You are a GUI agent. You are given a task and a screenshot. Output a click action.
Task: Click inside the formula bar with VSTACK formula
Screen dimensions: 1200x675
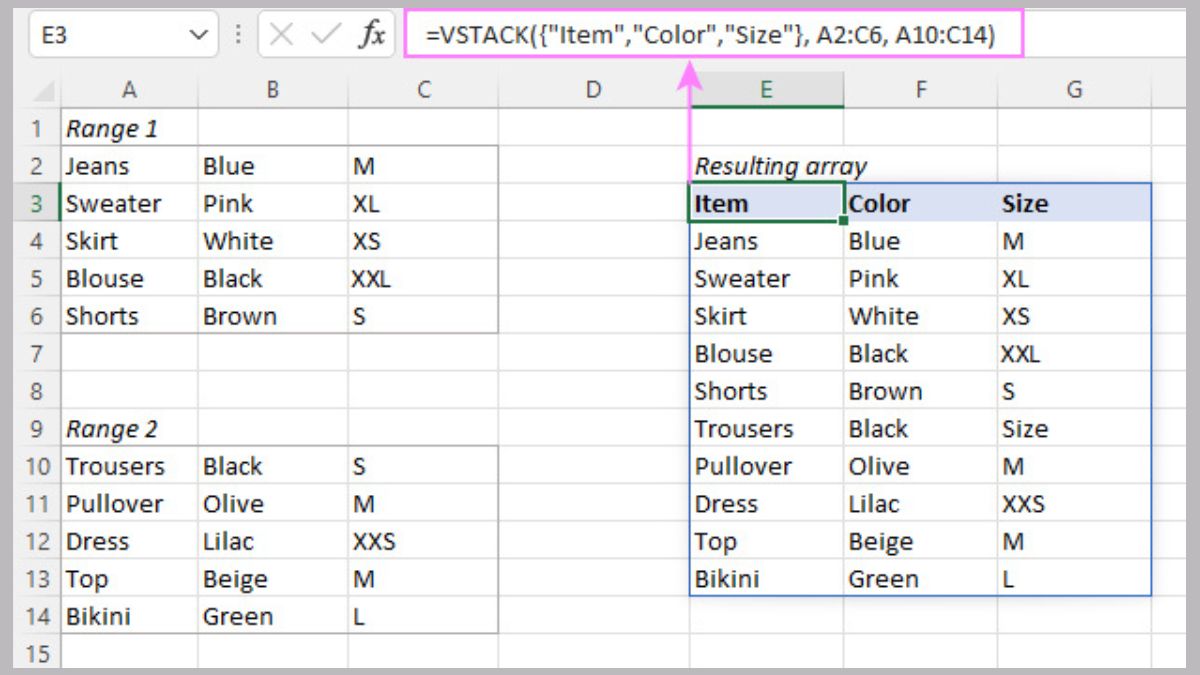pos(700,33)
